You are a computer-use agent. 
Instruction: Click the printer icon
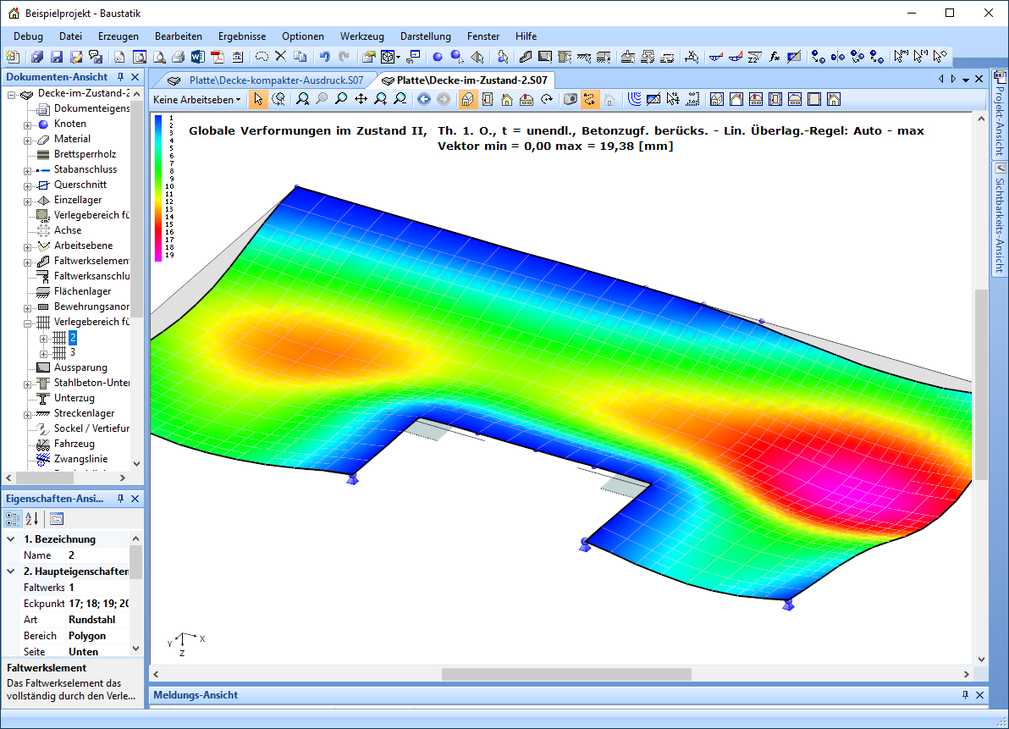tap(177, 57)
